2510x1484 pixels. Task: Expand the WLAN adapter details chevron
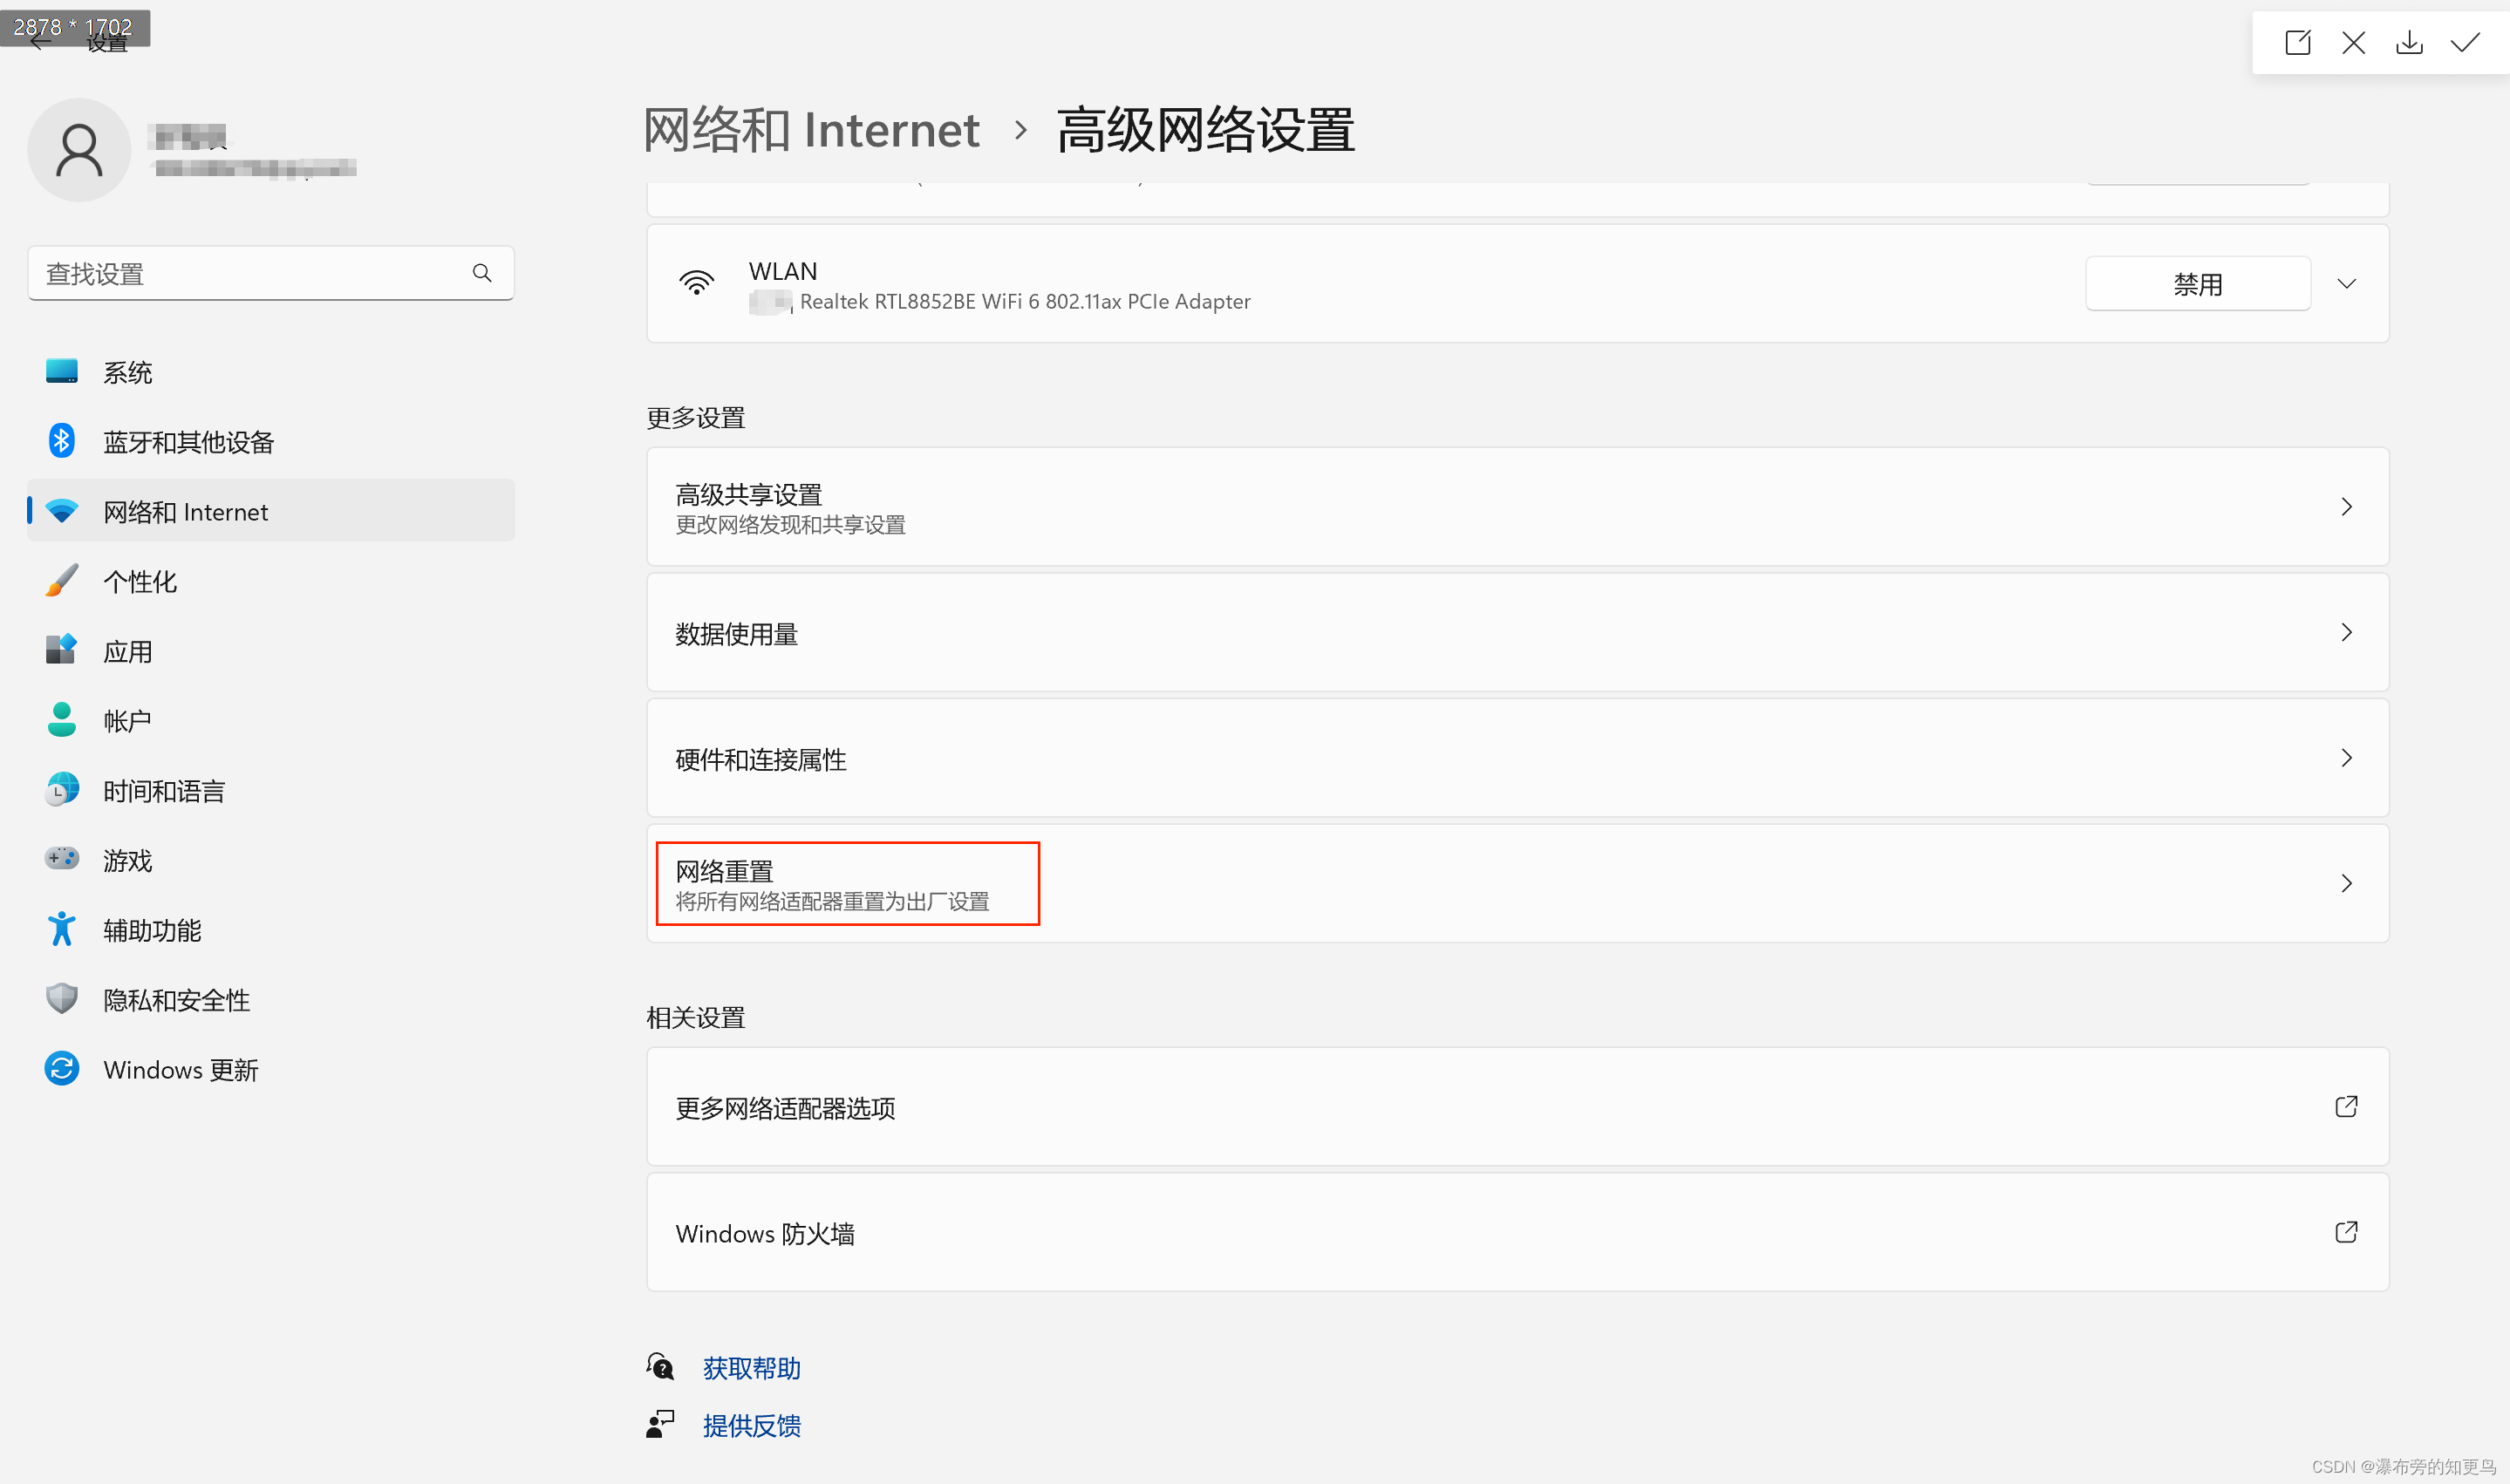point(2346,284)
